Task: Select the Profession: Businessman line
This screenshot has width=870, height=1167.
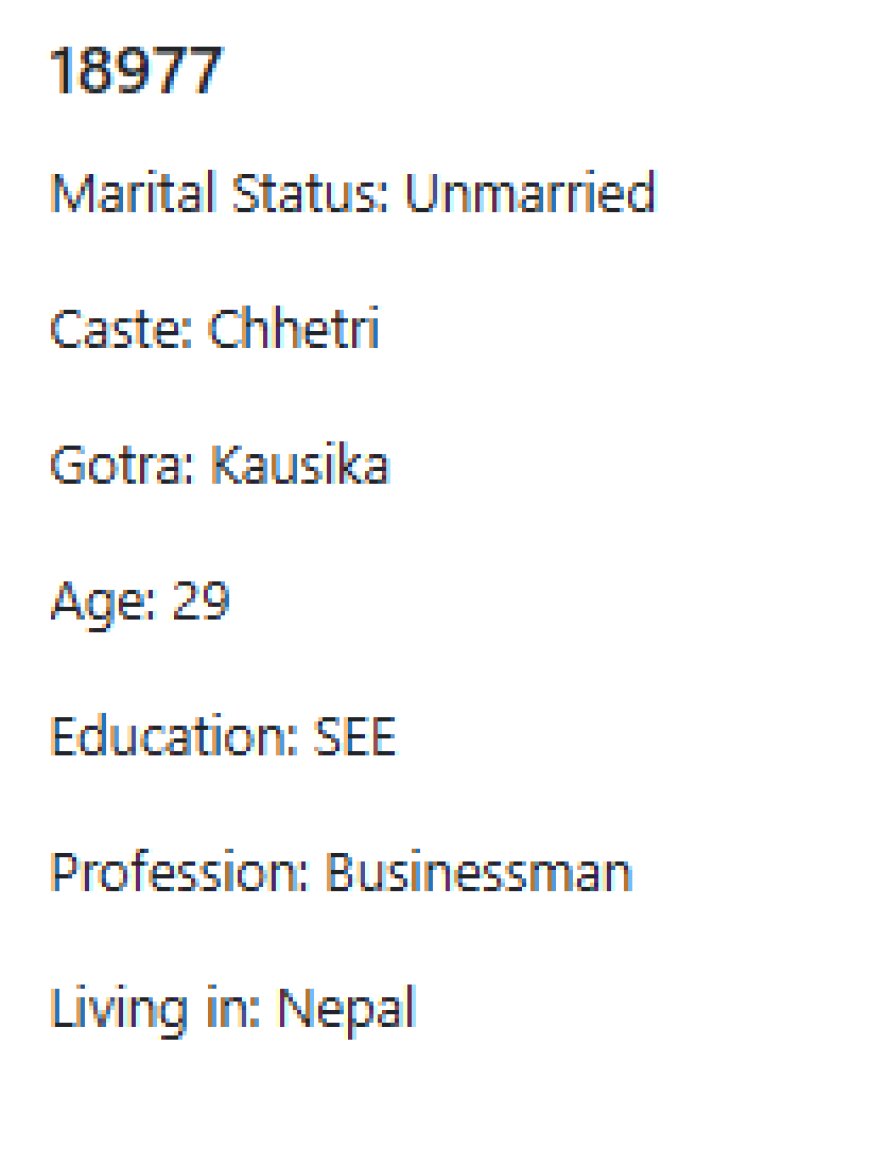Action: tap(341, 872)
